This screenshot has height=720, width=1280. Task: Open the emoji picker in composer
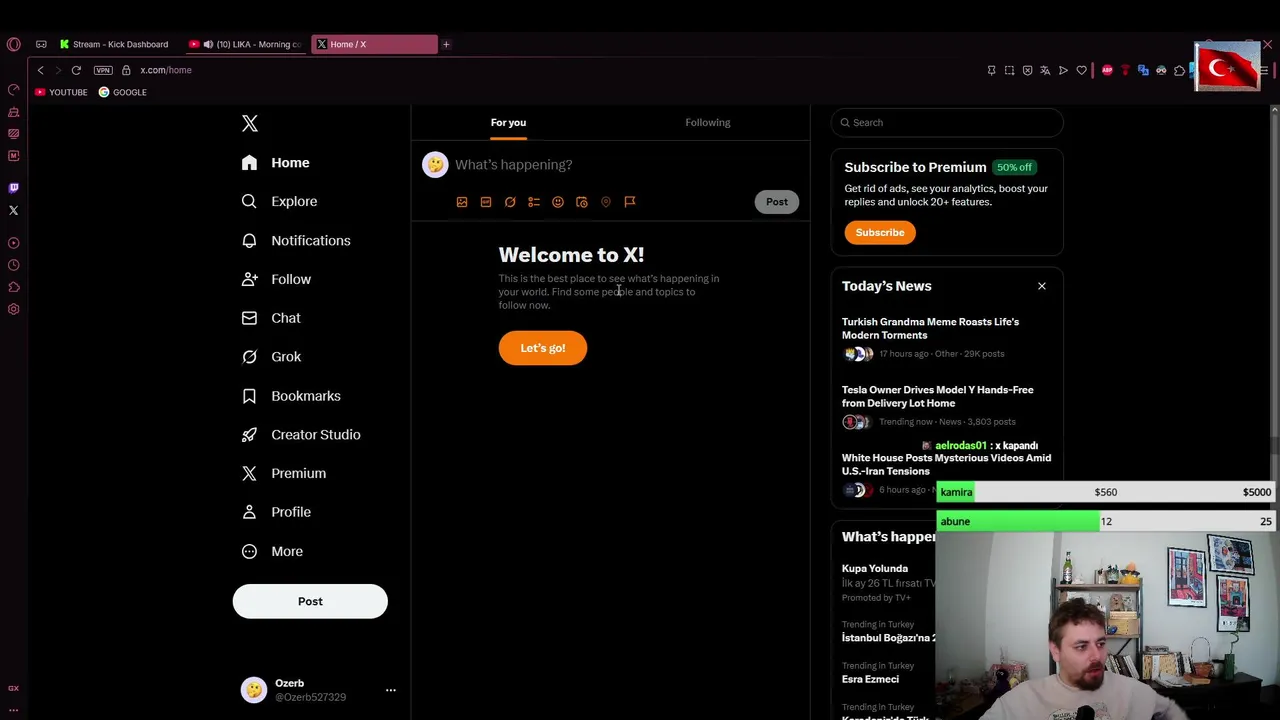pos(558,202)
